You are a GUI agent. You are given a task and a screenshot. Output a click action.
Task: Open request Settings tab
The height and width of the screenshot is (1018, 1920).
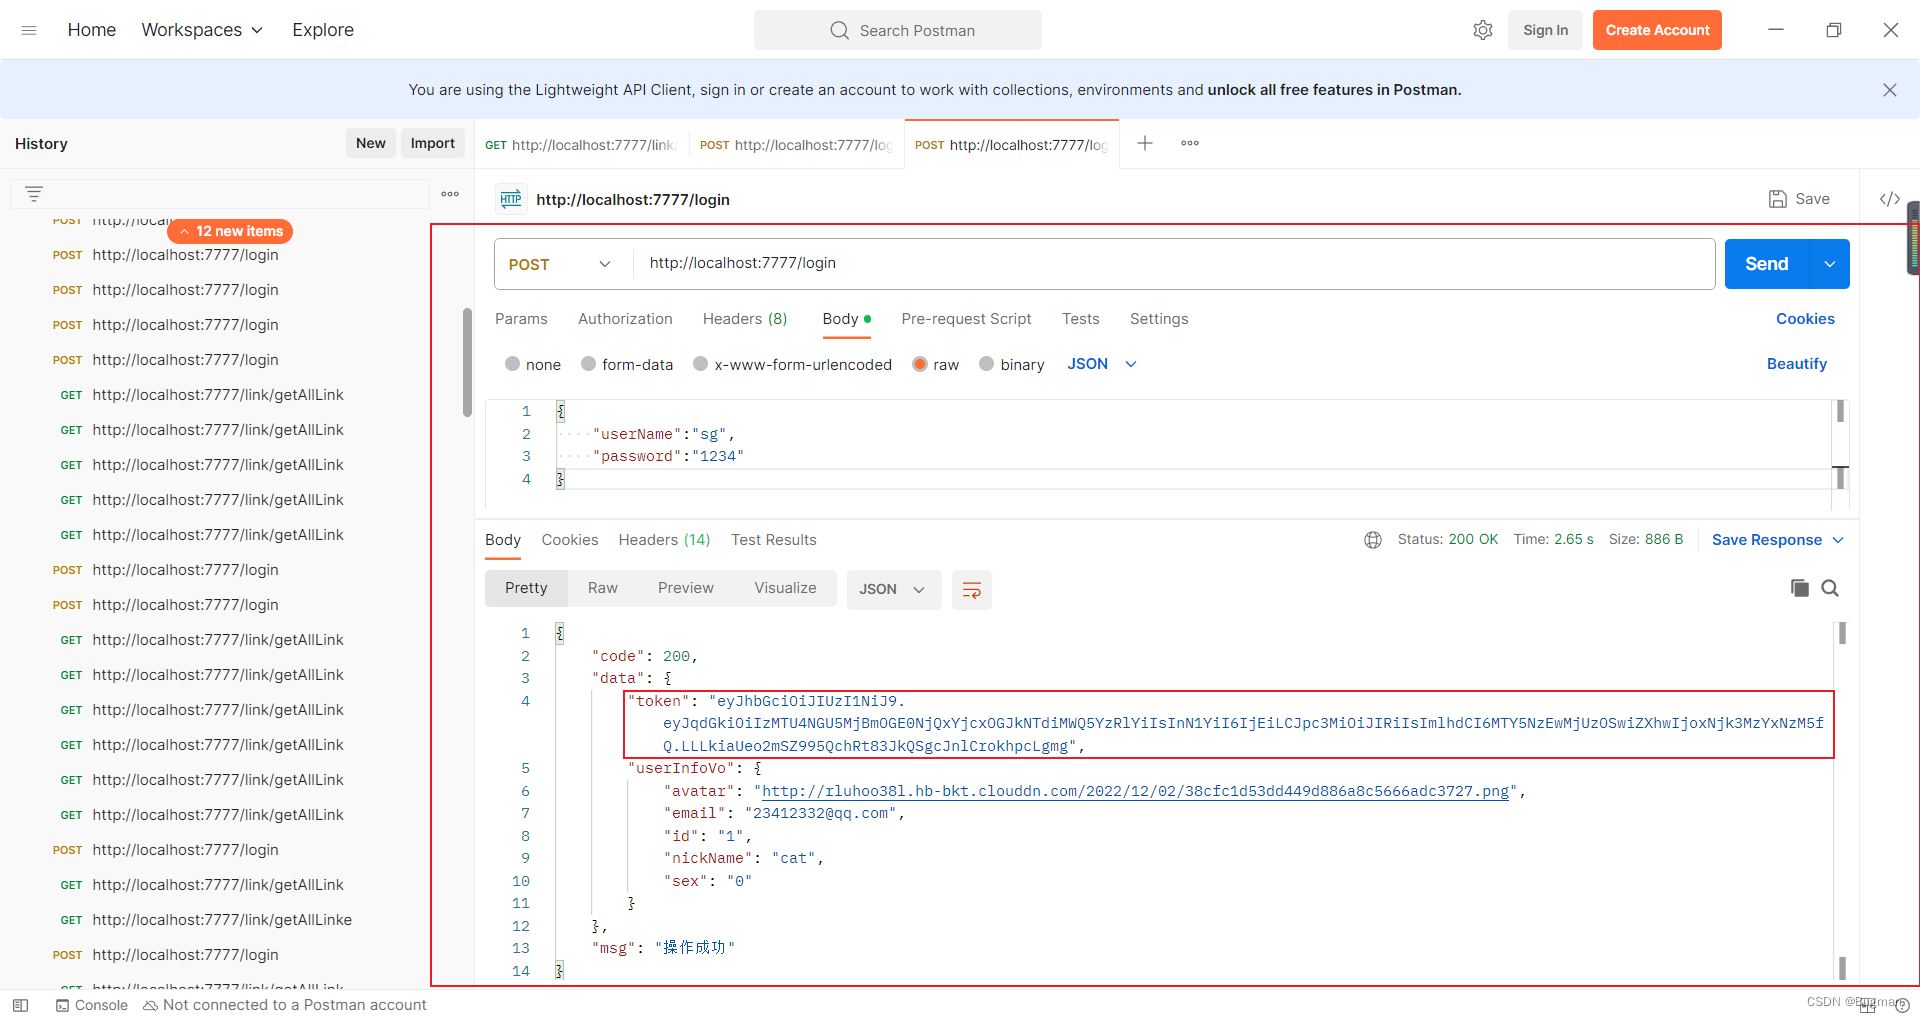1159,319
